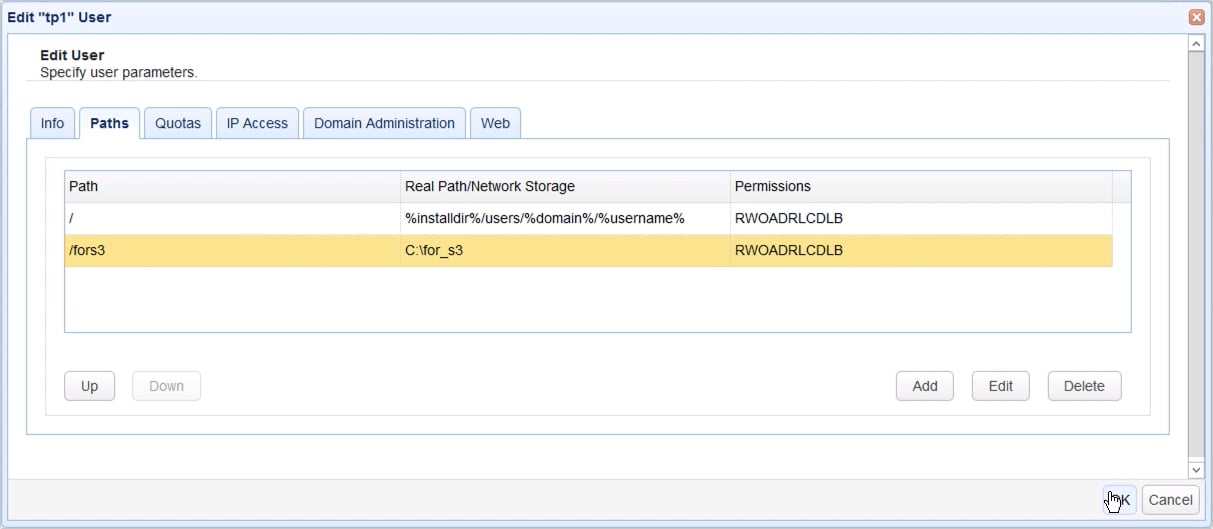The width and height of the screenshot is (1213, 529).
Task: Switch to the Info tab
Action: [52, 123]
